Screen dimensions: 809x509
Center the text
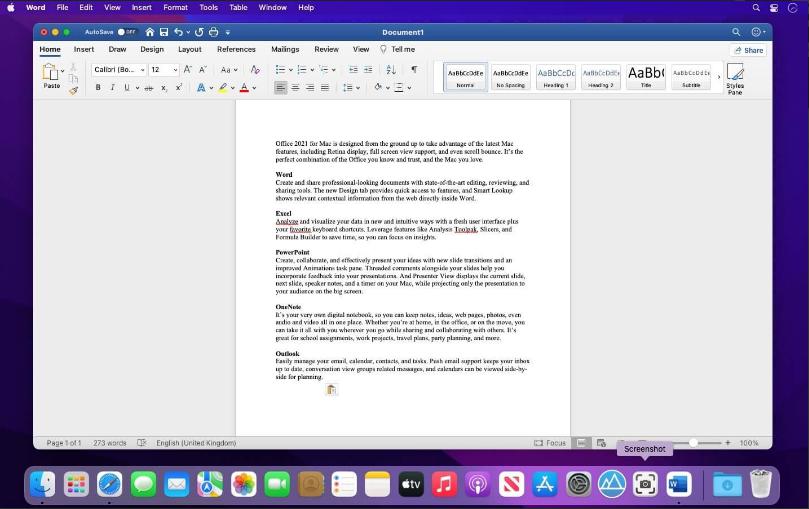[x=295, y=88]
